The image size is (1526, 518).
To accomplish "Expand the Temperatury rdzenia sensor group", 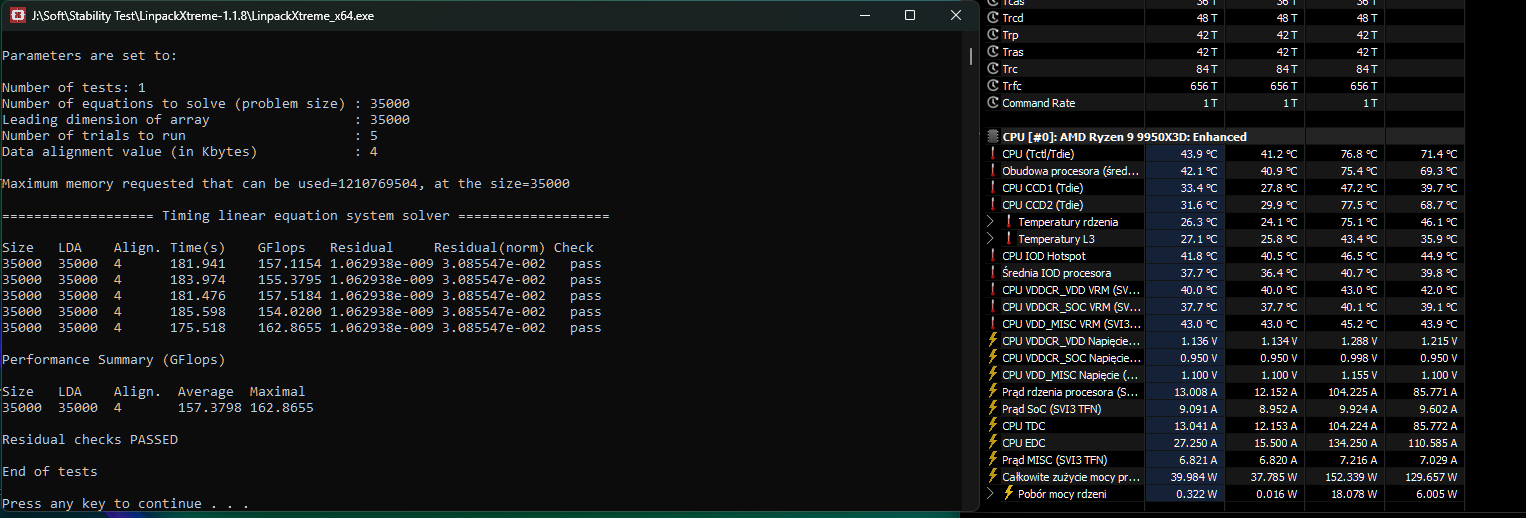I will point(991,222).
